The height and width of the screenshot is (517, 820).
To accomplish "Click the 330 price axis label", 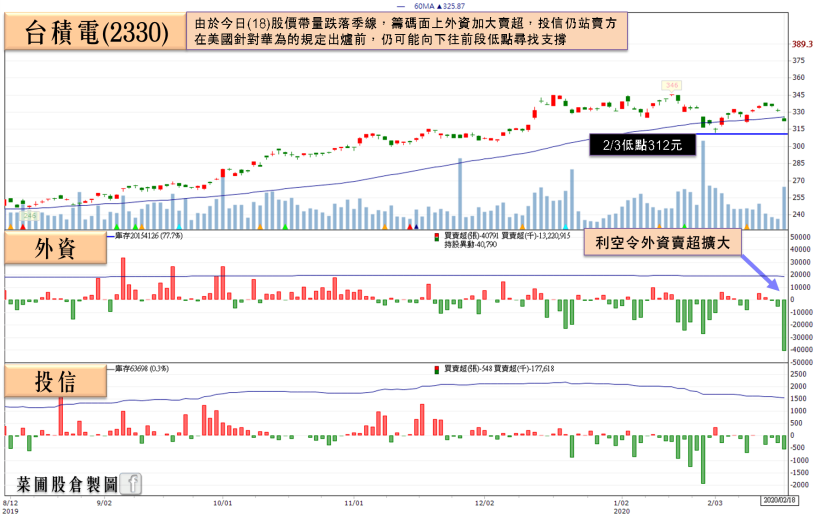I will click(799, 112).
